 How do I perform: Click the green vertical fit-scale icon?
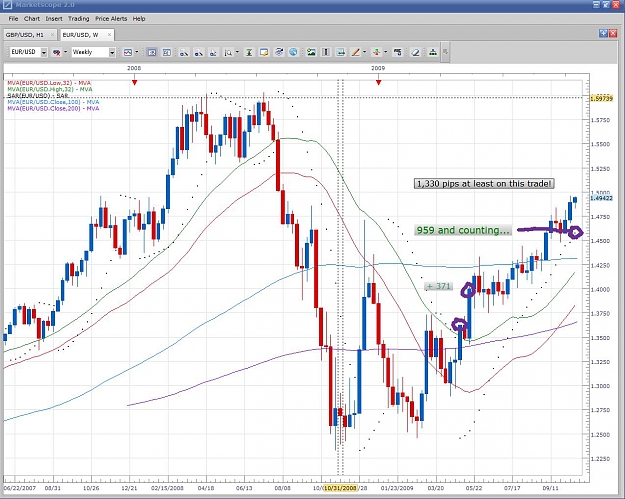[249, 52]
